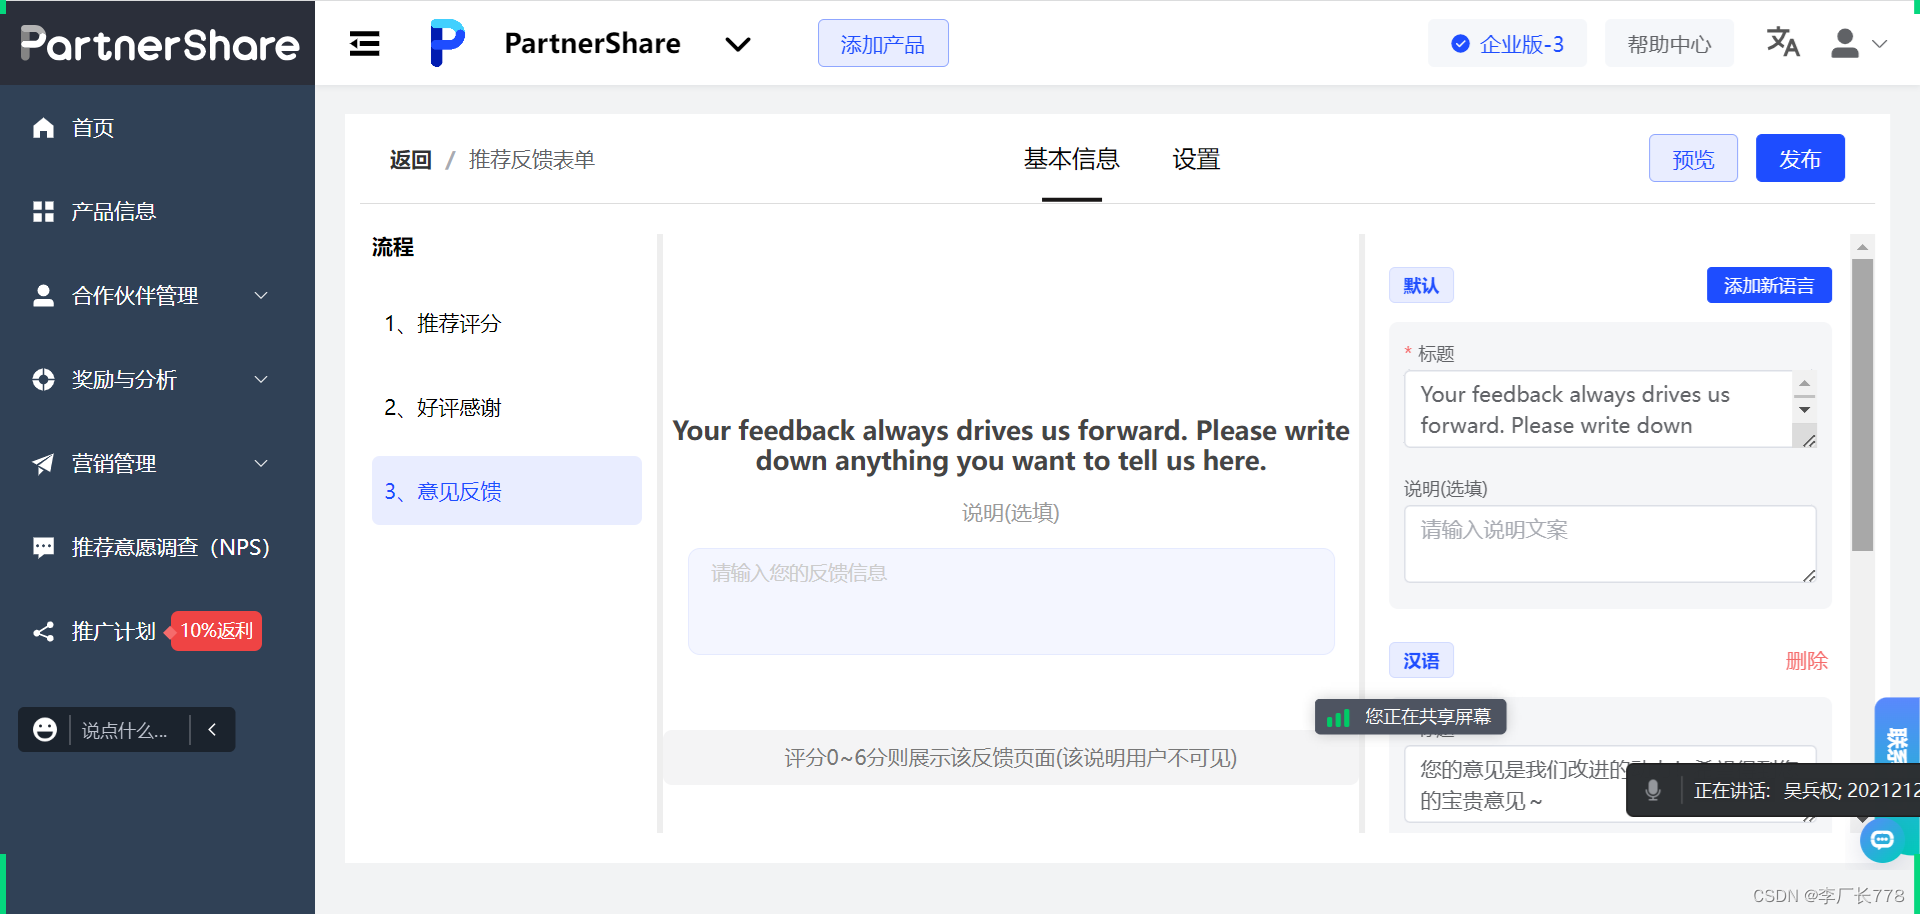
Task: Expand the PartnerShare product dropdown chevron
Action: (738, 44)
